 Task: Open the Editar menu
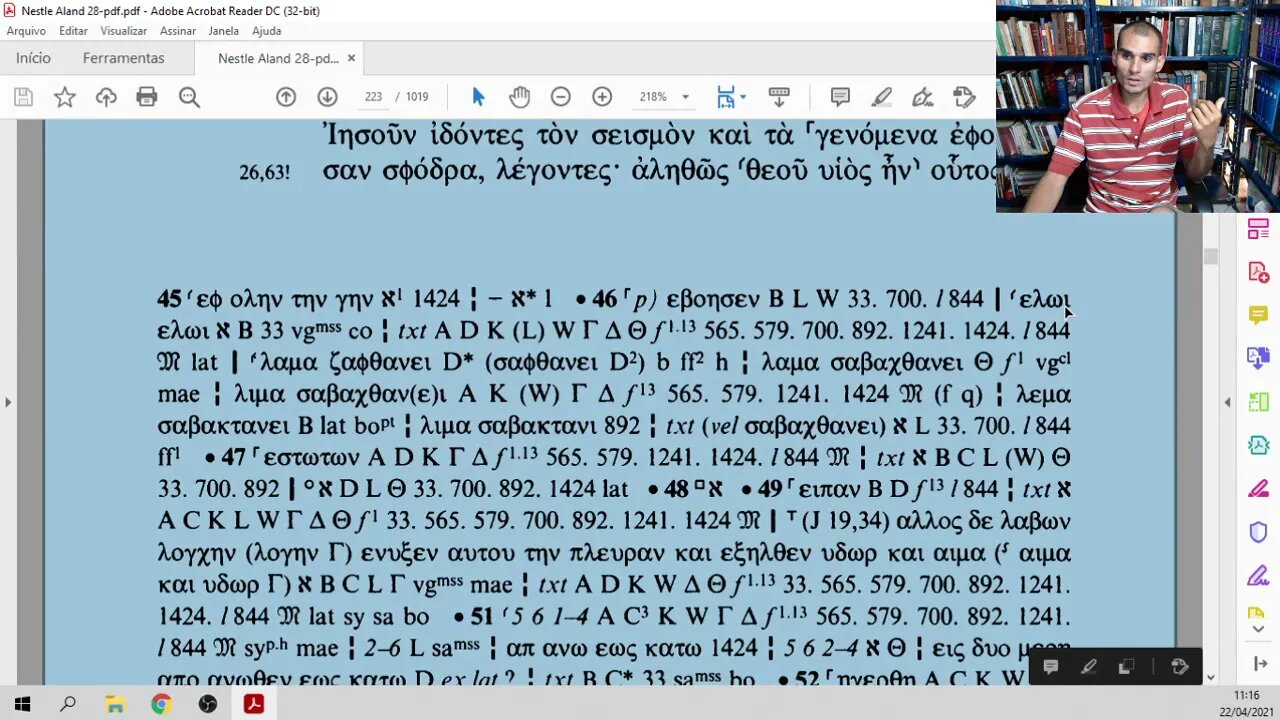pyautogui.click(x=73, y=31)
